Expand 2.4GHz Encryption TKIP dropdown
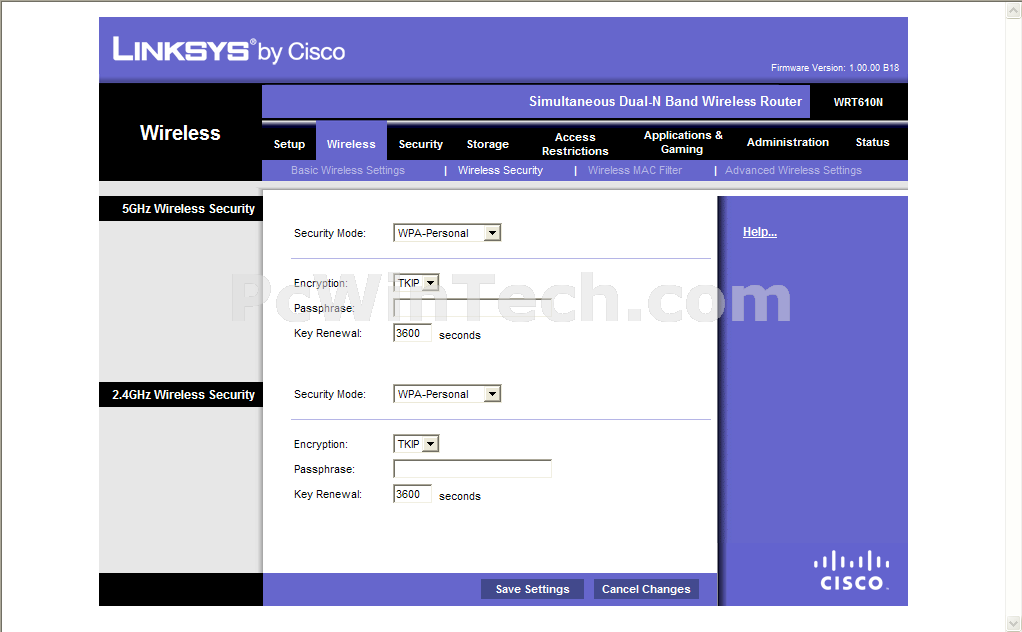The height and width of the screenshot is (632, 1022). pos(416,444)
